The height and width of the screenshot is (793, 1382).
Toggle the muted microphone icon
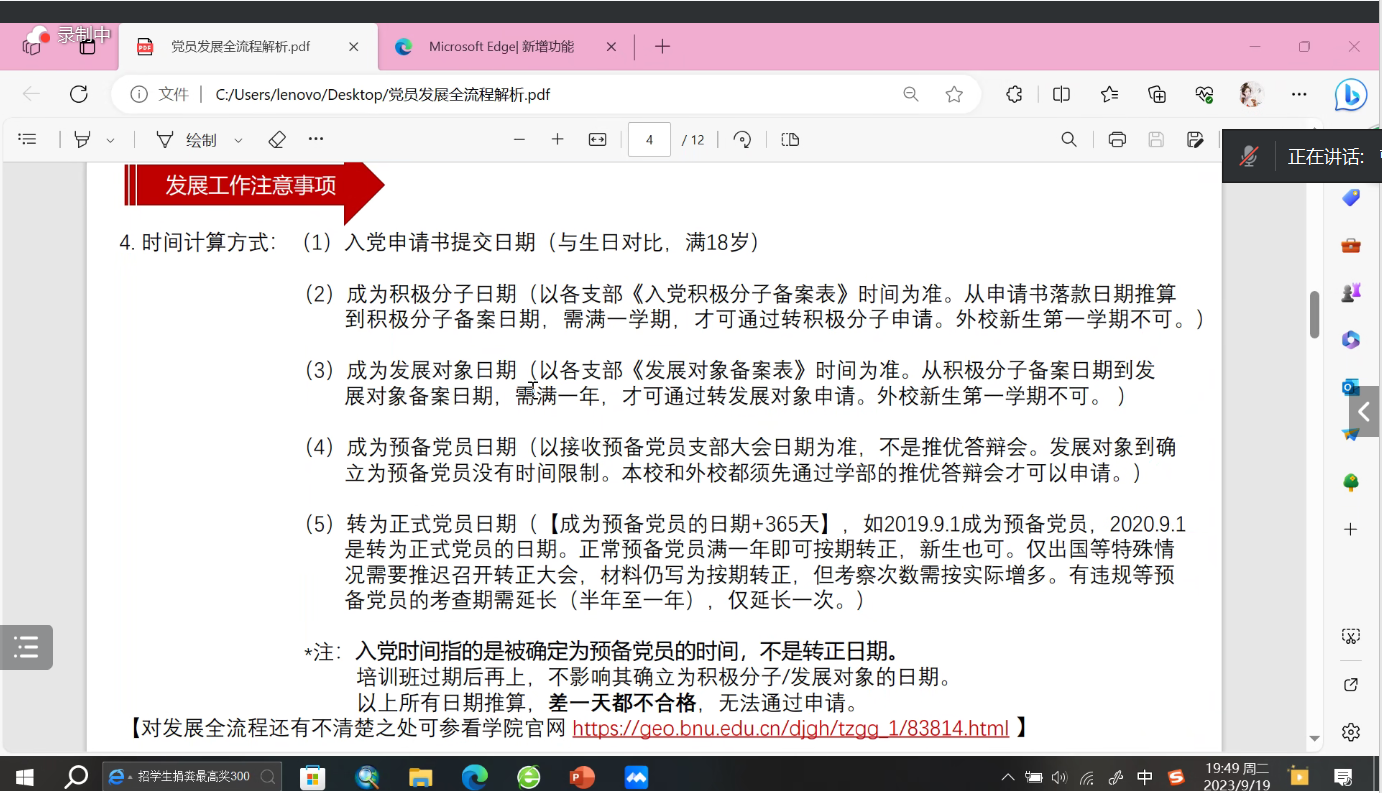(1248, 156)
